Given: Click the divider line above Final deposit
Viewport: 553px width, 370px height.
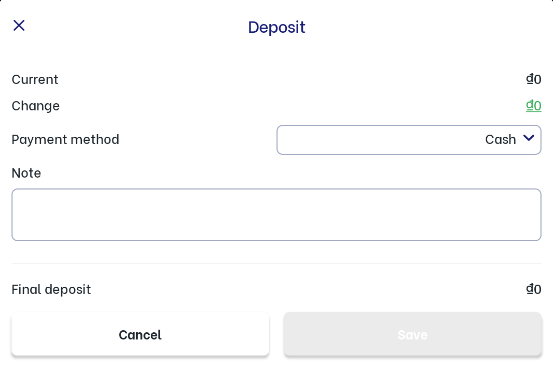Looking at the screenshot, I should [276, 263].
